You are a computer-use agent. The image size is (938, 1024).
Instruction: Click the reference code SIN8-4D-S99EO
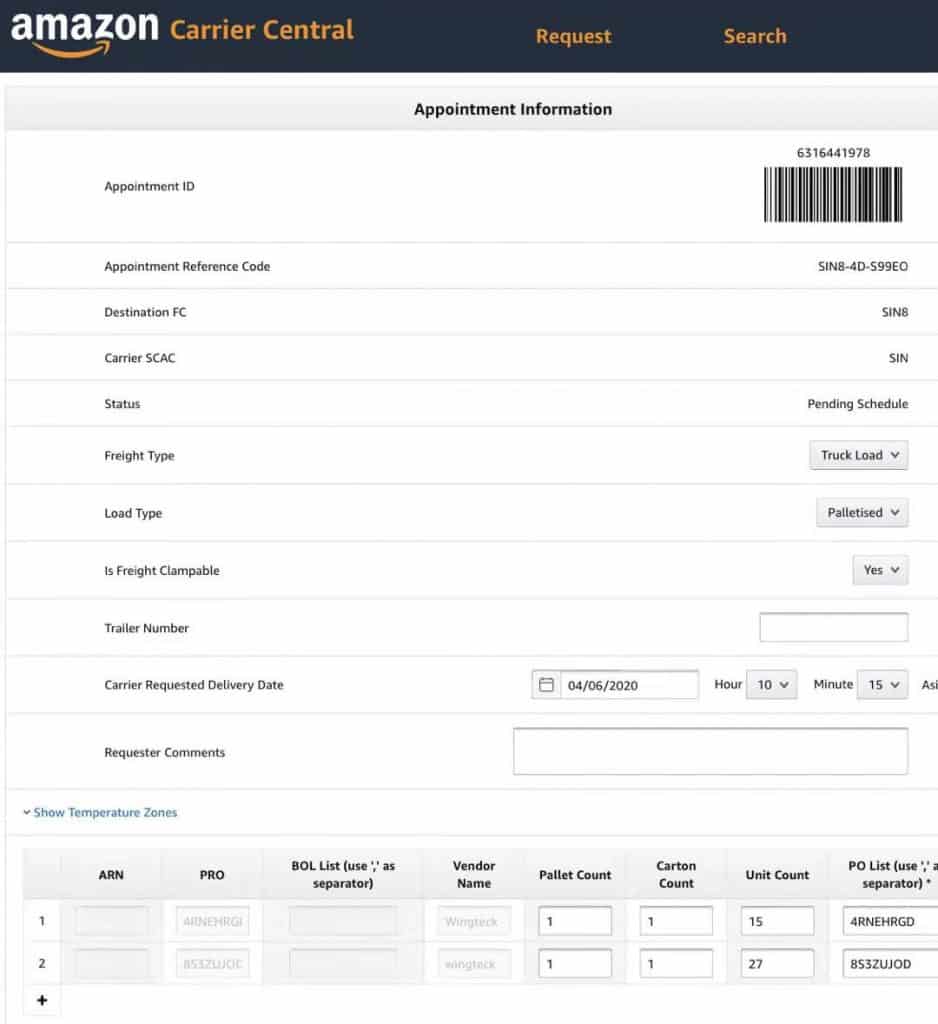(x=863, y=266)
